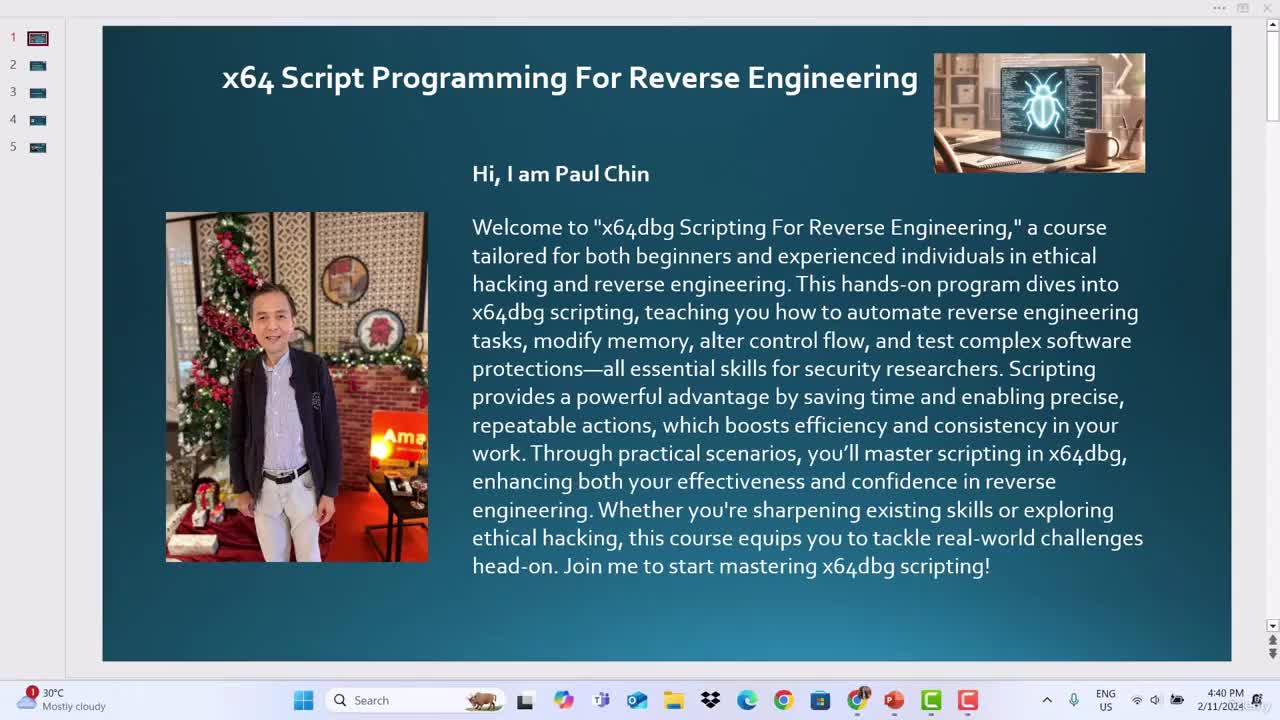This screenshot has height=720, width=1280.
Task: Click the battery icon in the system tray
Action: [x=1177, y=700]
